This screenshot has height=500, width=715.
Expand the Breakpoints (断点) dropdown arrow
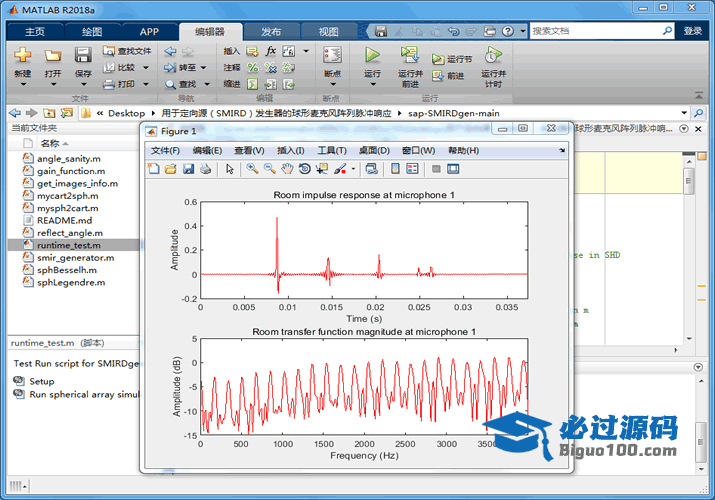click(333, 84)
